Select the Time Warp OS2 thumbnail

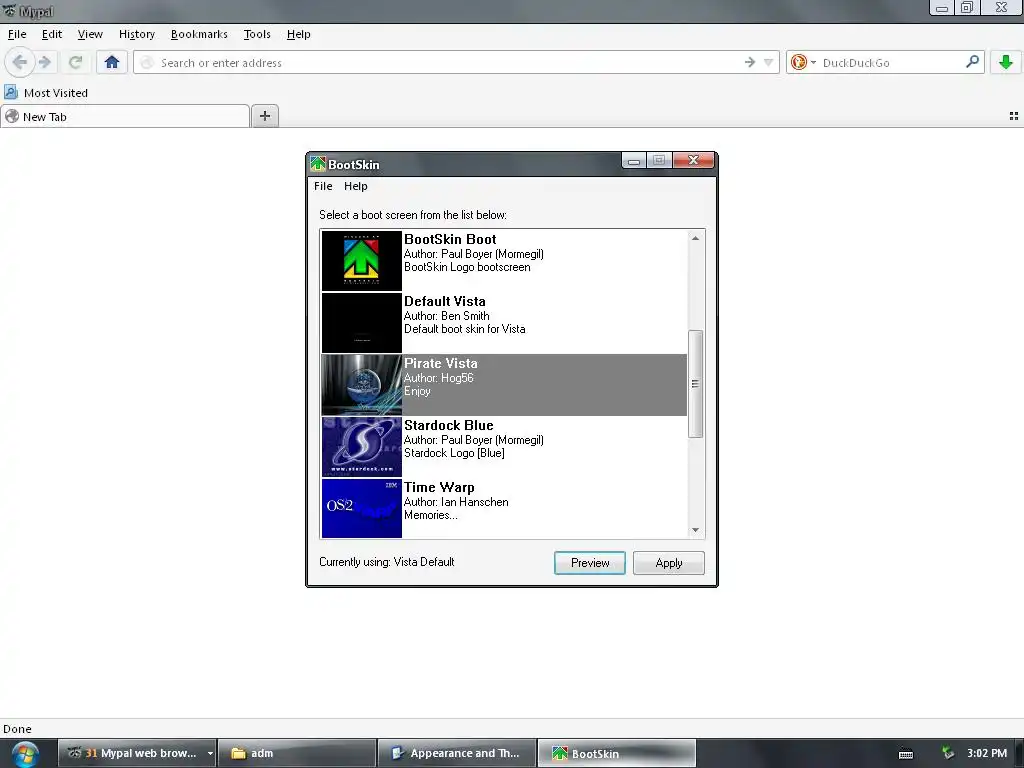(x=361, y=508)
